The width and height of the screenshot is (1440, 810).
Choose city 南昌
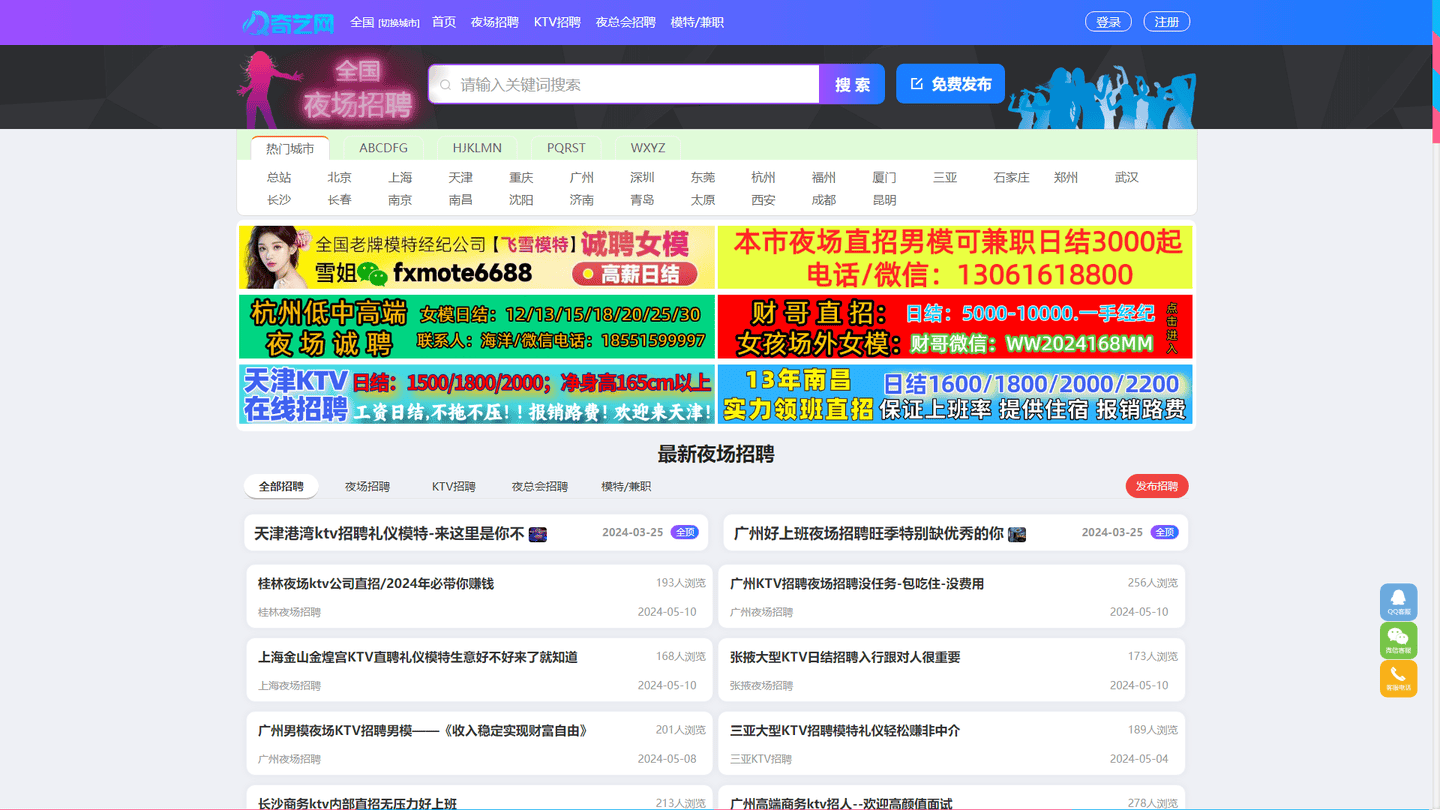tap(461, 200)
